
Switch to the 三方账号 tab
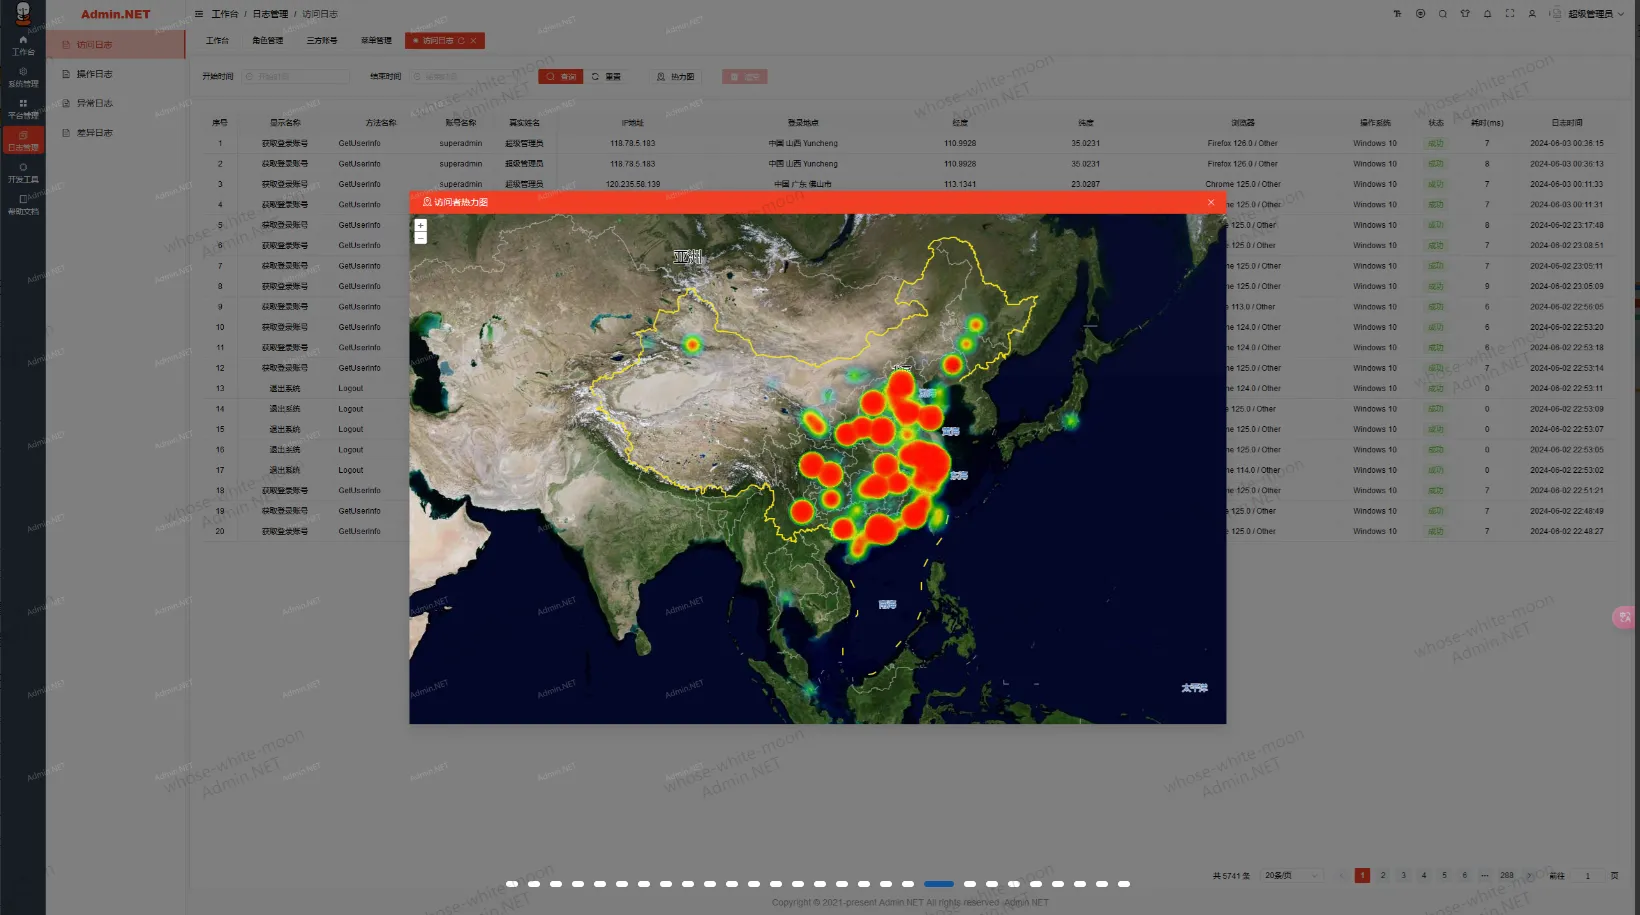pyautogui.click(x=322, y=41)
